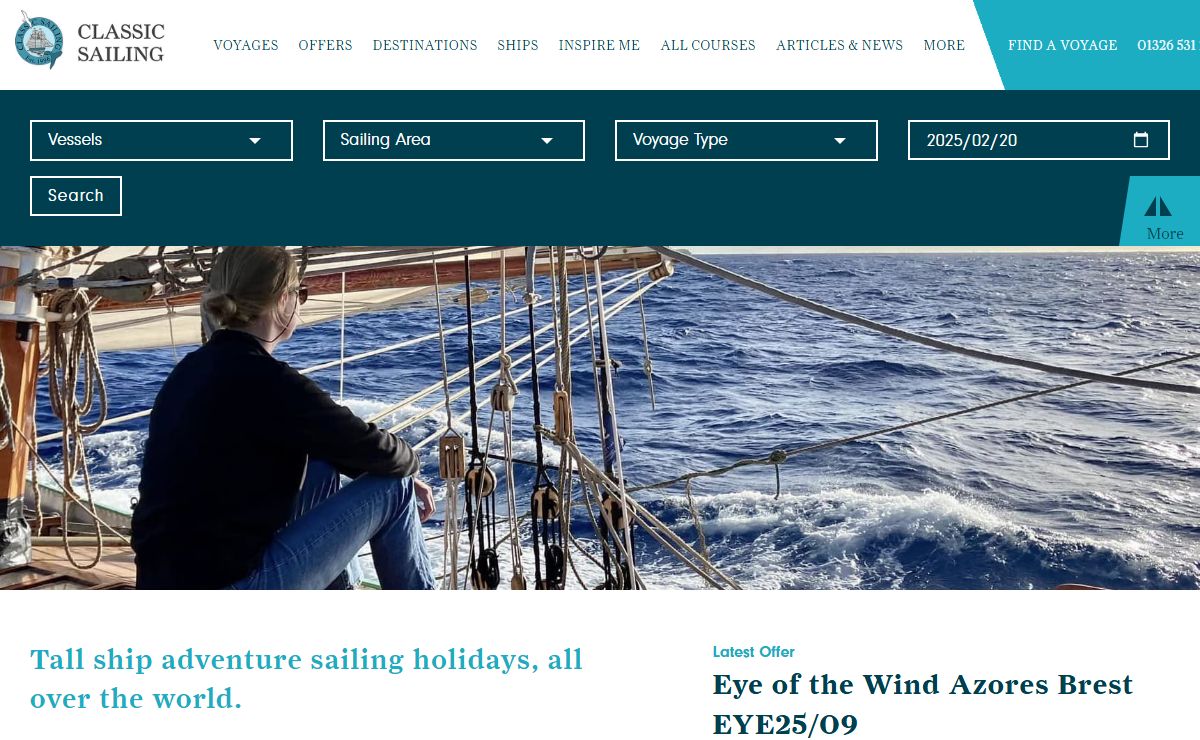Screen dimensions: 1200x740
Task: Click the Classic Sailing ship logo
Action: (x=40, y=41)
